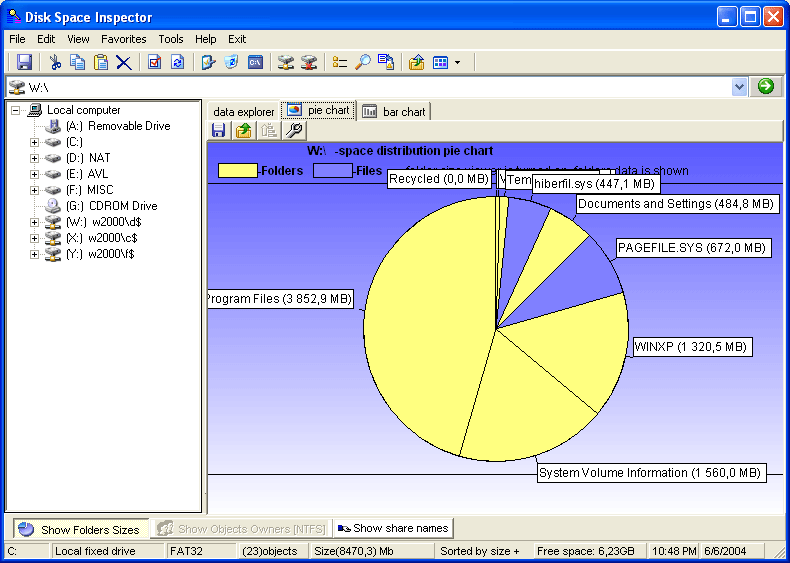This screenshot has width=790, height=563.
Task: Toggle Show share names
Action: coord(393,528)
